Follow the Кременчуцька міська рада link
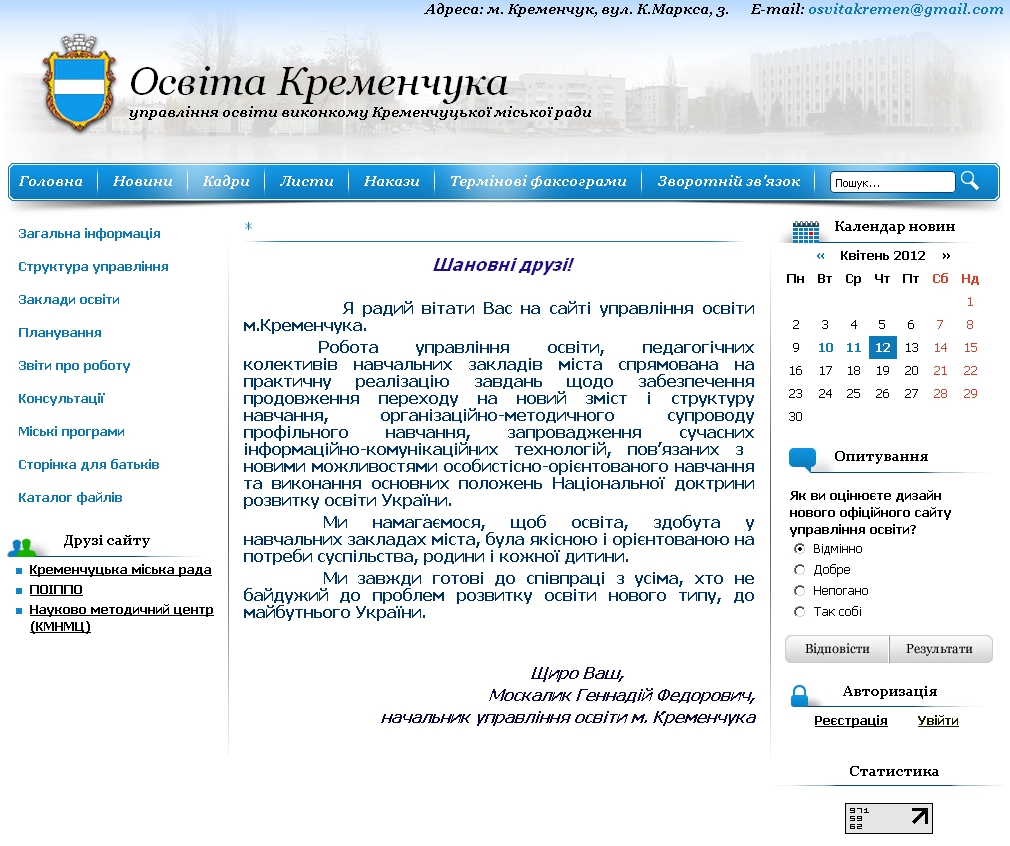This screenshot has height=846, width=1010. click(120, 570)
